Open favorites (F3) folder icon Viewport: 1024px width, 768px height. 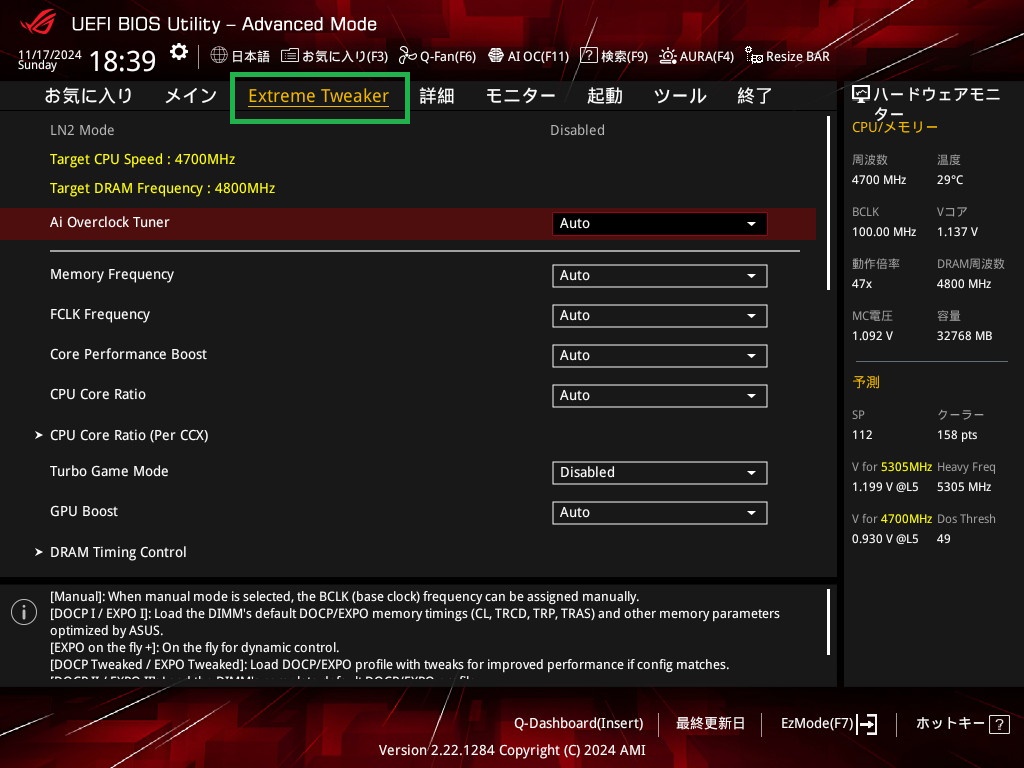[290, 56]
